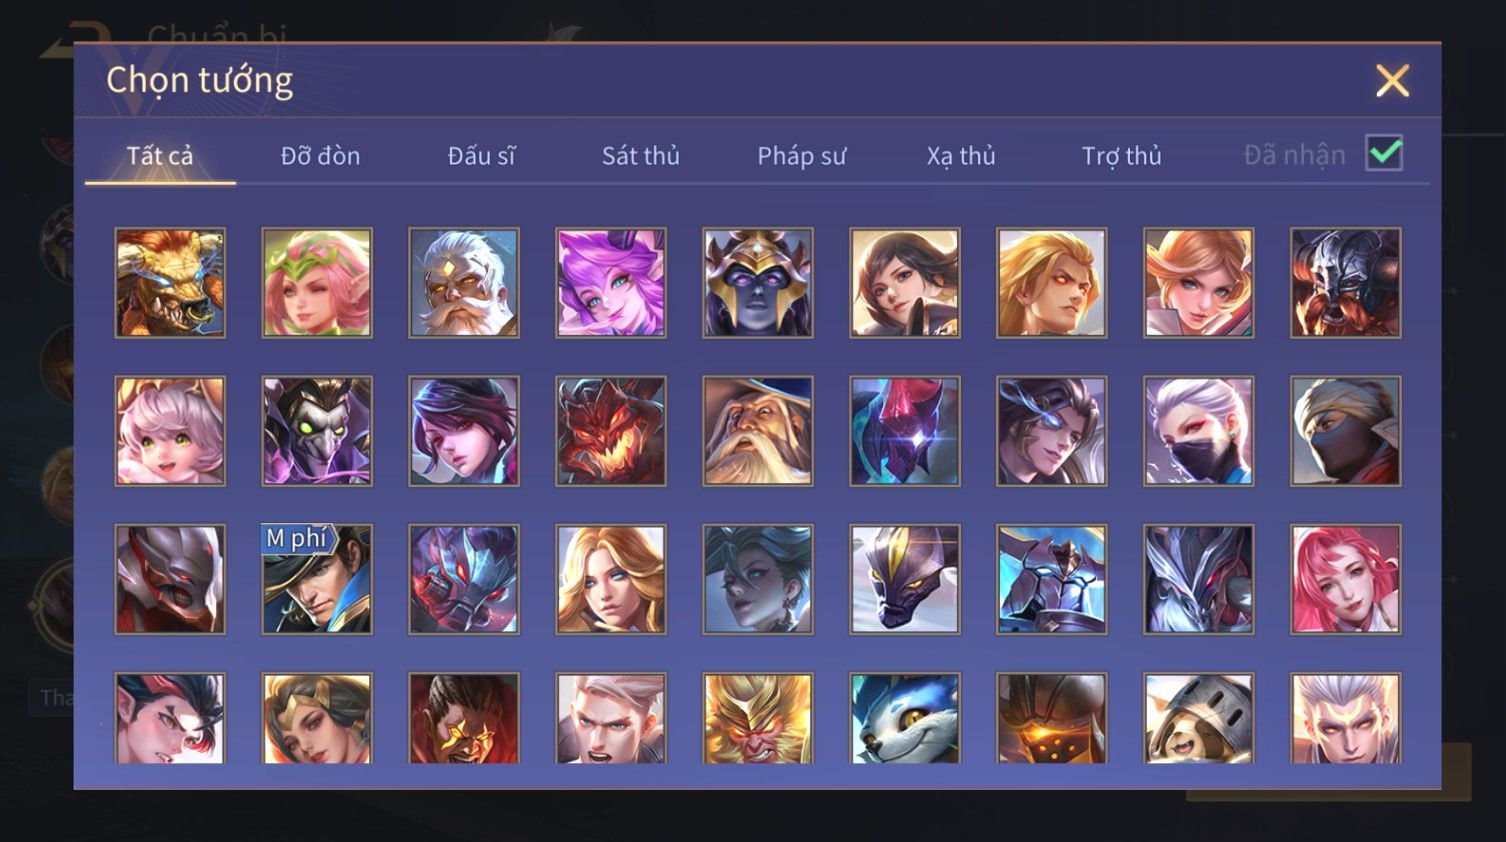Screen dimensions: 1506x842
Task: Choose the pink-haired smiling woman hero
Action: [1346, 579]
